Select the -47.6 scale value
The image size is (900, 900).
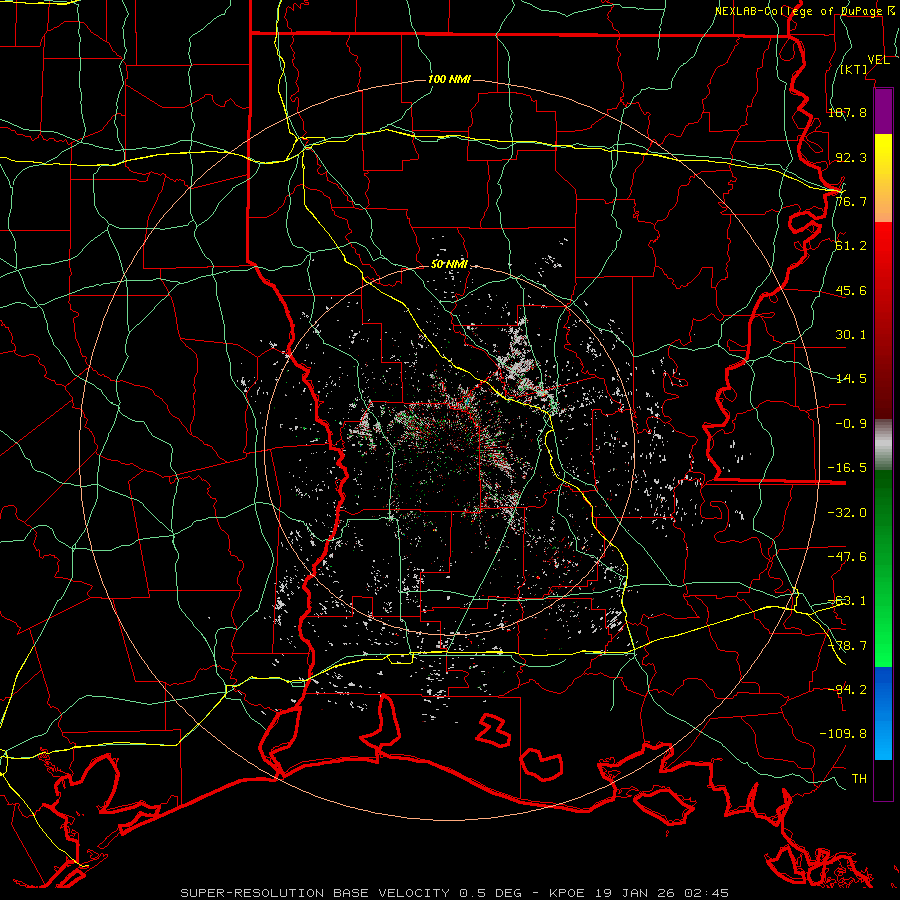tap(847, 557)
